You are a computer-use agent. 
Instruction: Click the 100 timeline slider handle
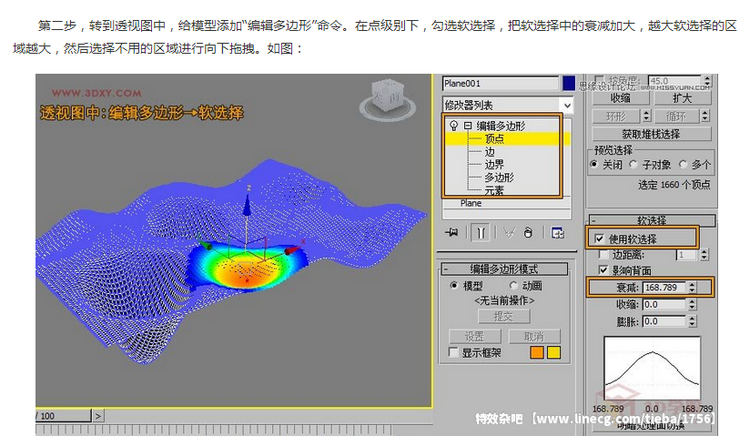click(63, 416)
